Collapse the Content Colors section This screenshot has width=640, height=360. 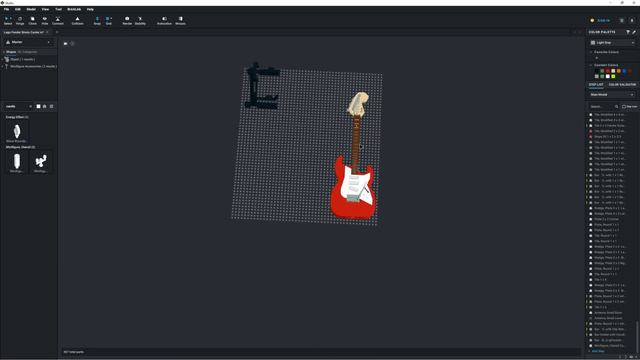tap(591, 65)
